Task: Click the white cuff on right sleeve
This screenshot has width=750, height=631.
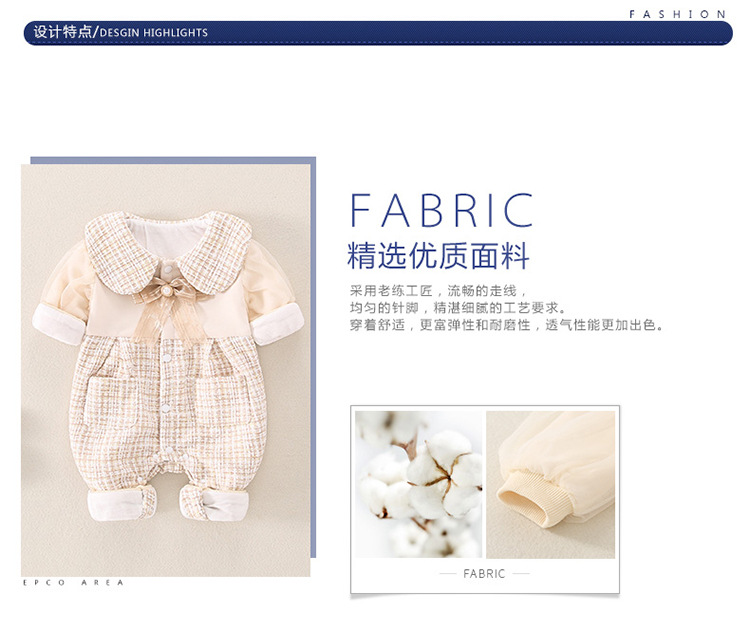Action: [280, 321]
